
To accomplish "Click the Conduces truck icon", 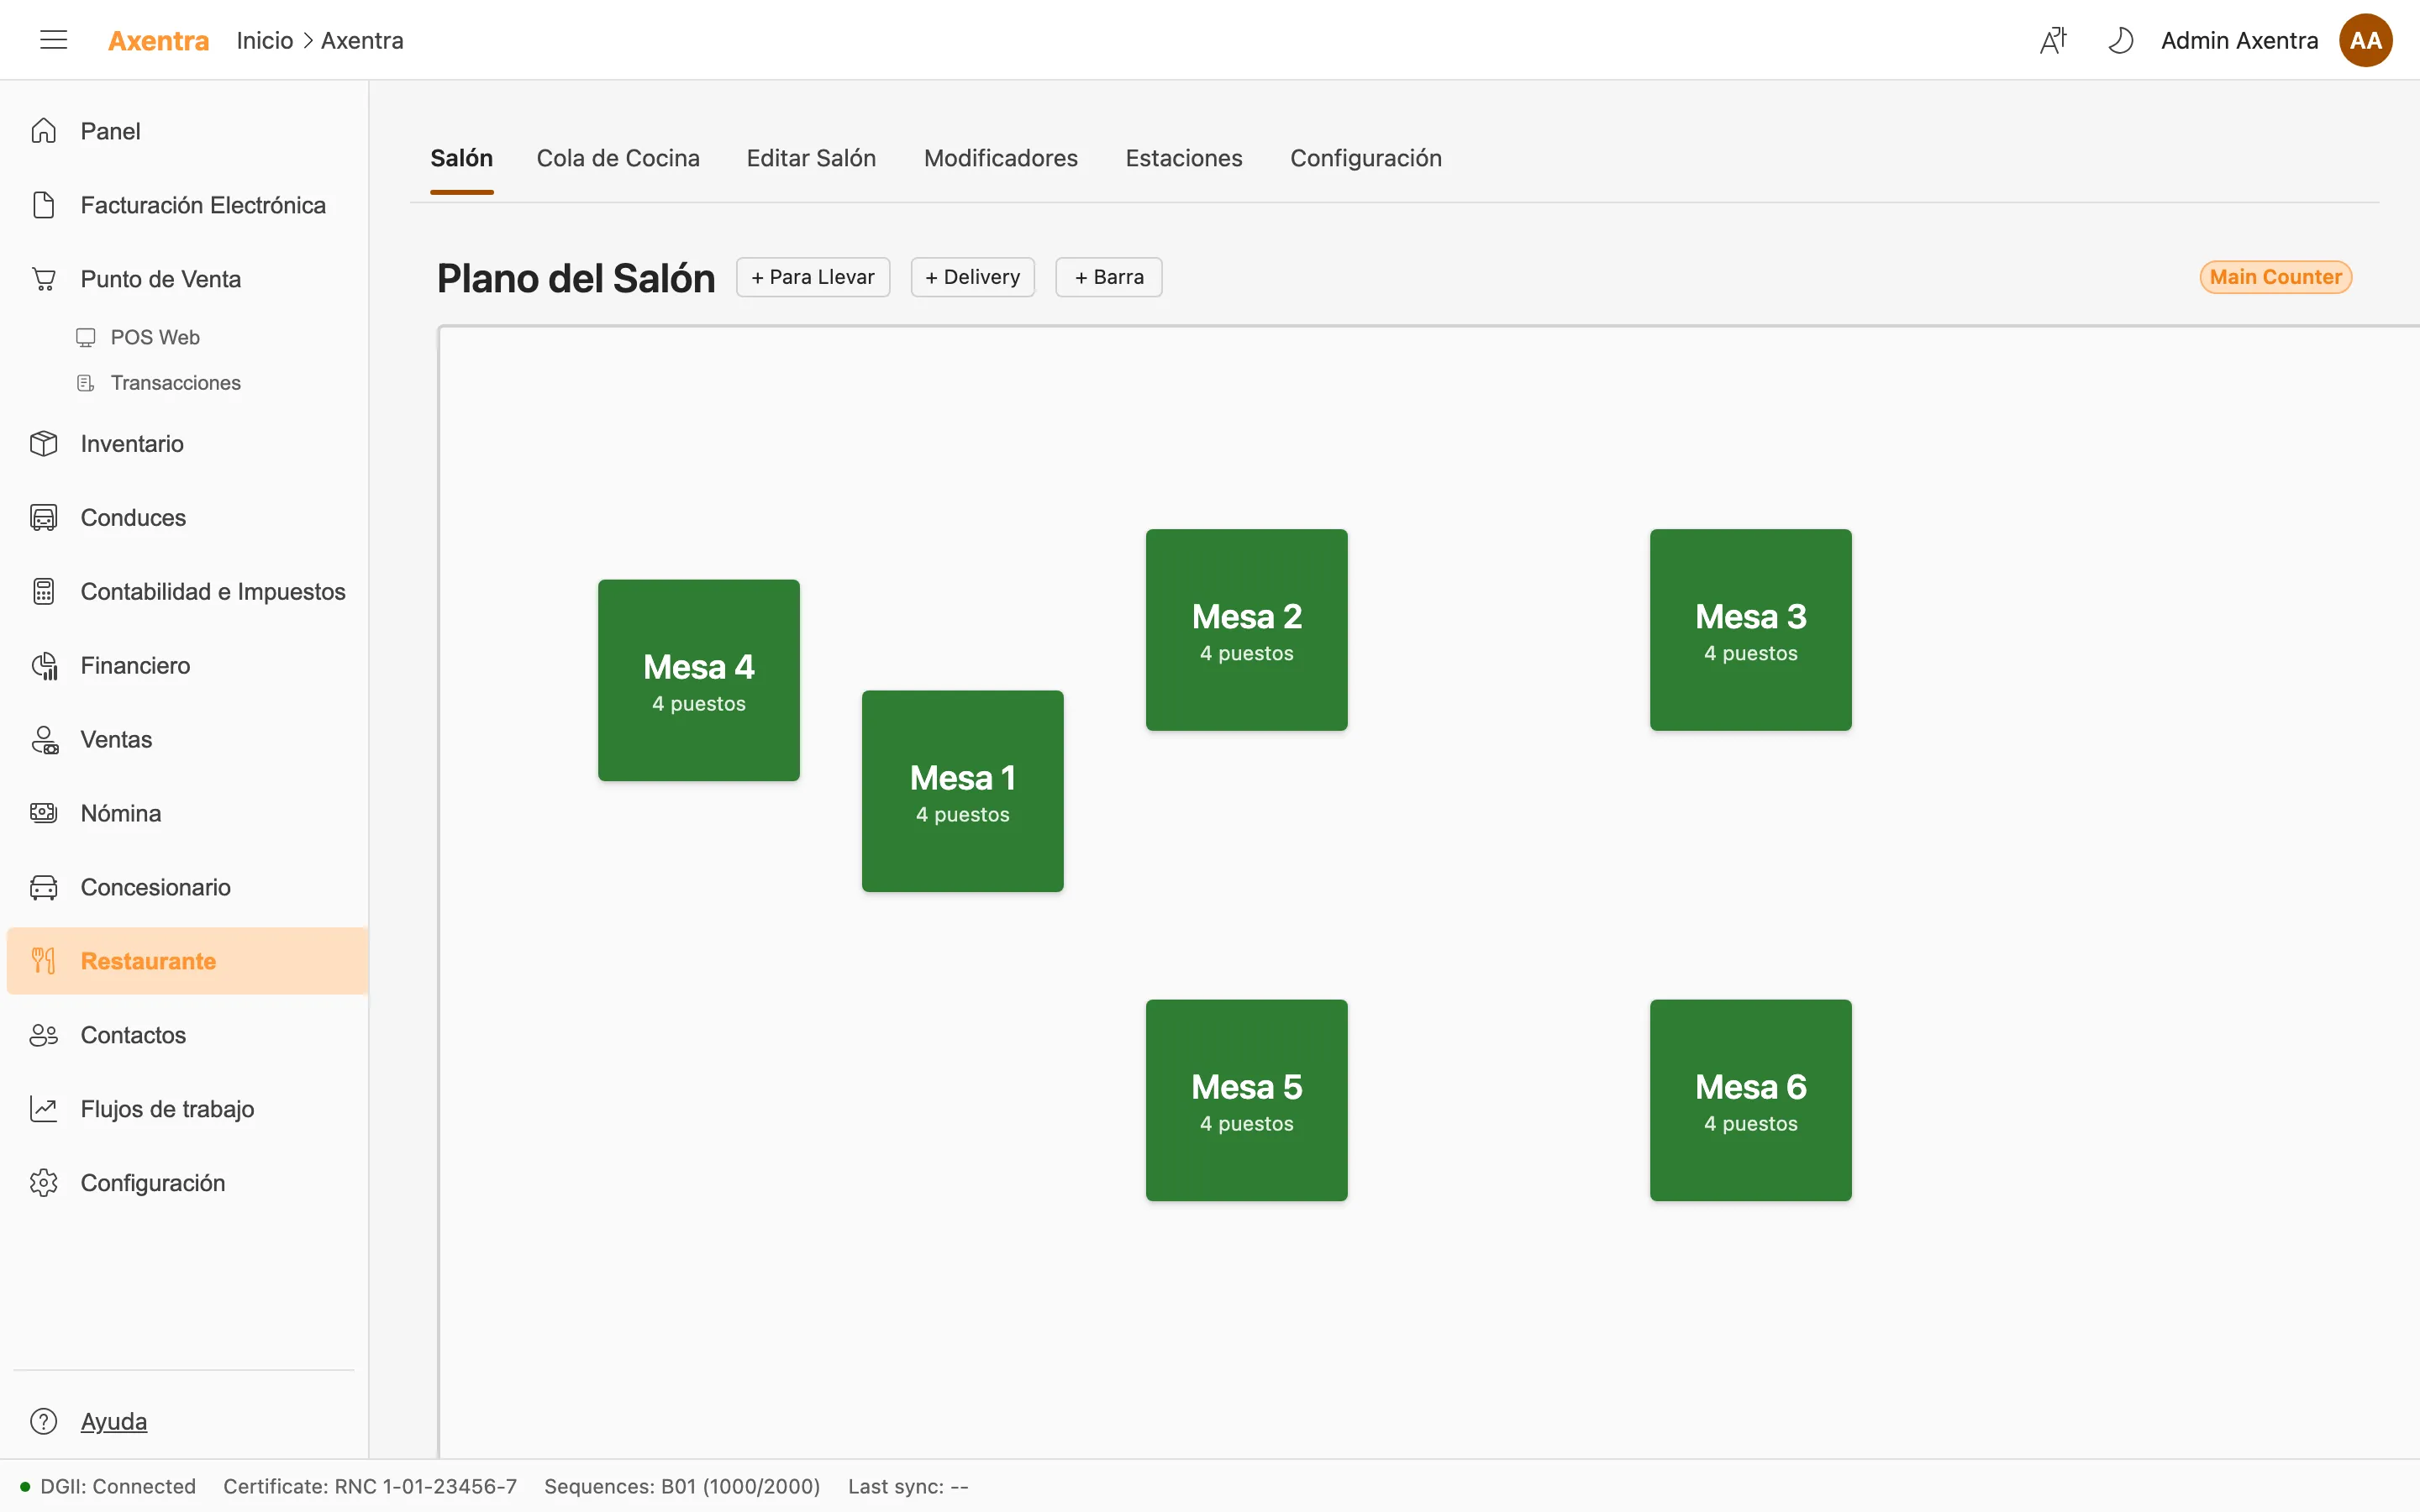I will pyautogui.click(x=43, y=517).
